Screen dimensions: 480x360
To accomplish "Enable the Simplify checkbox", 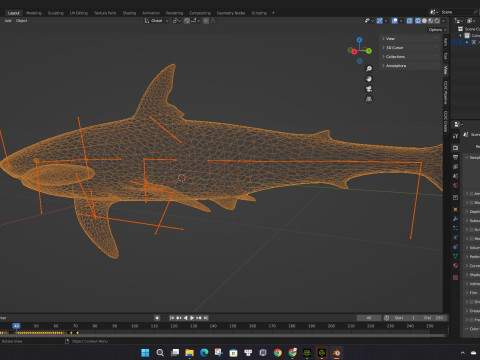I will click(471, 302).
